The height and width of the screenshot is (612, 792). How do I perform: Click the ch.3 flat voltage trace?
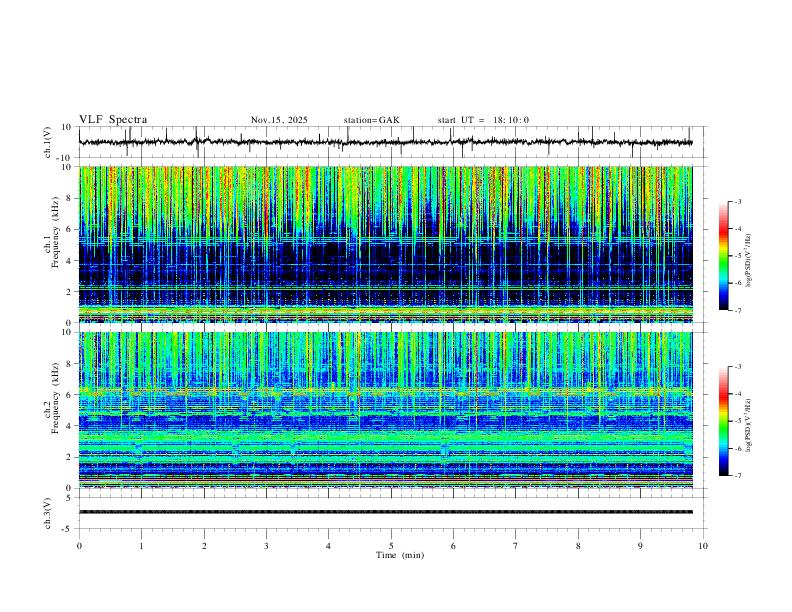click(386, 512)
